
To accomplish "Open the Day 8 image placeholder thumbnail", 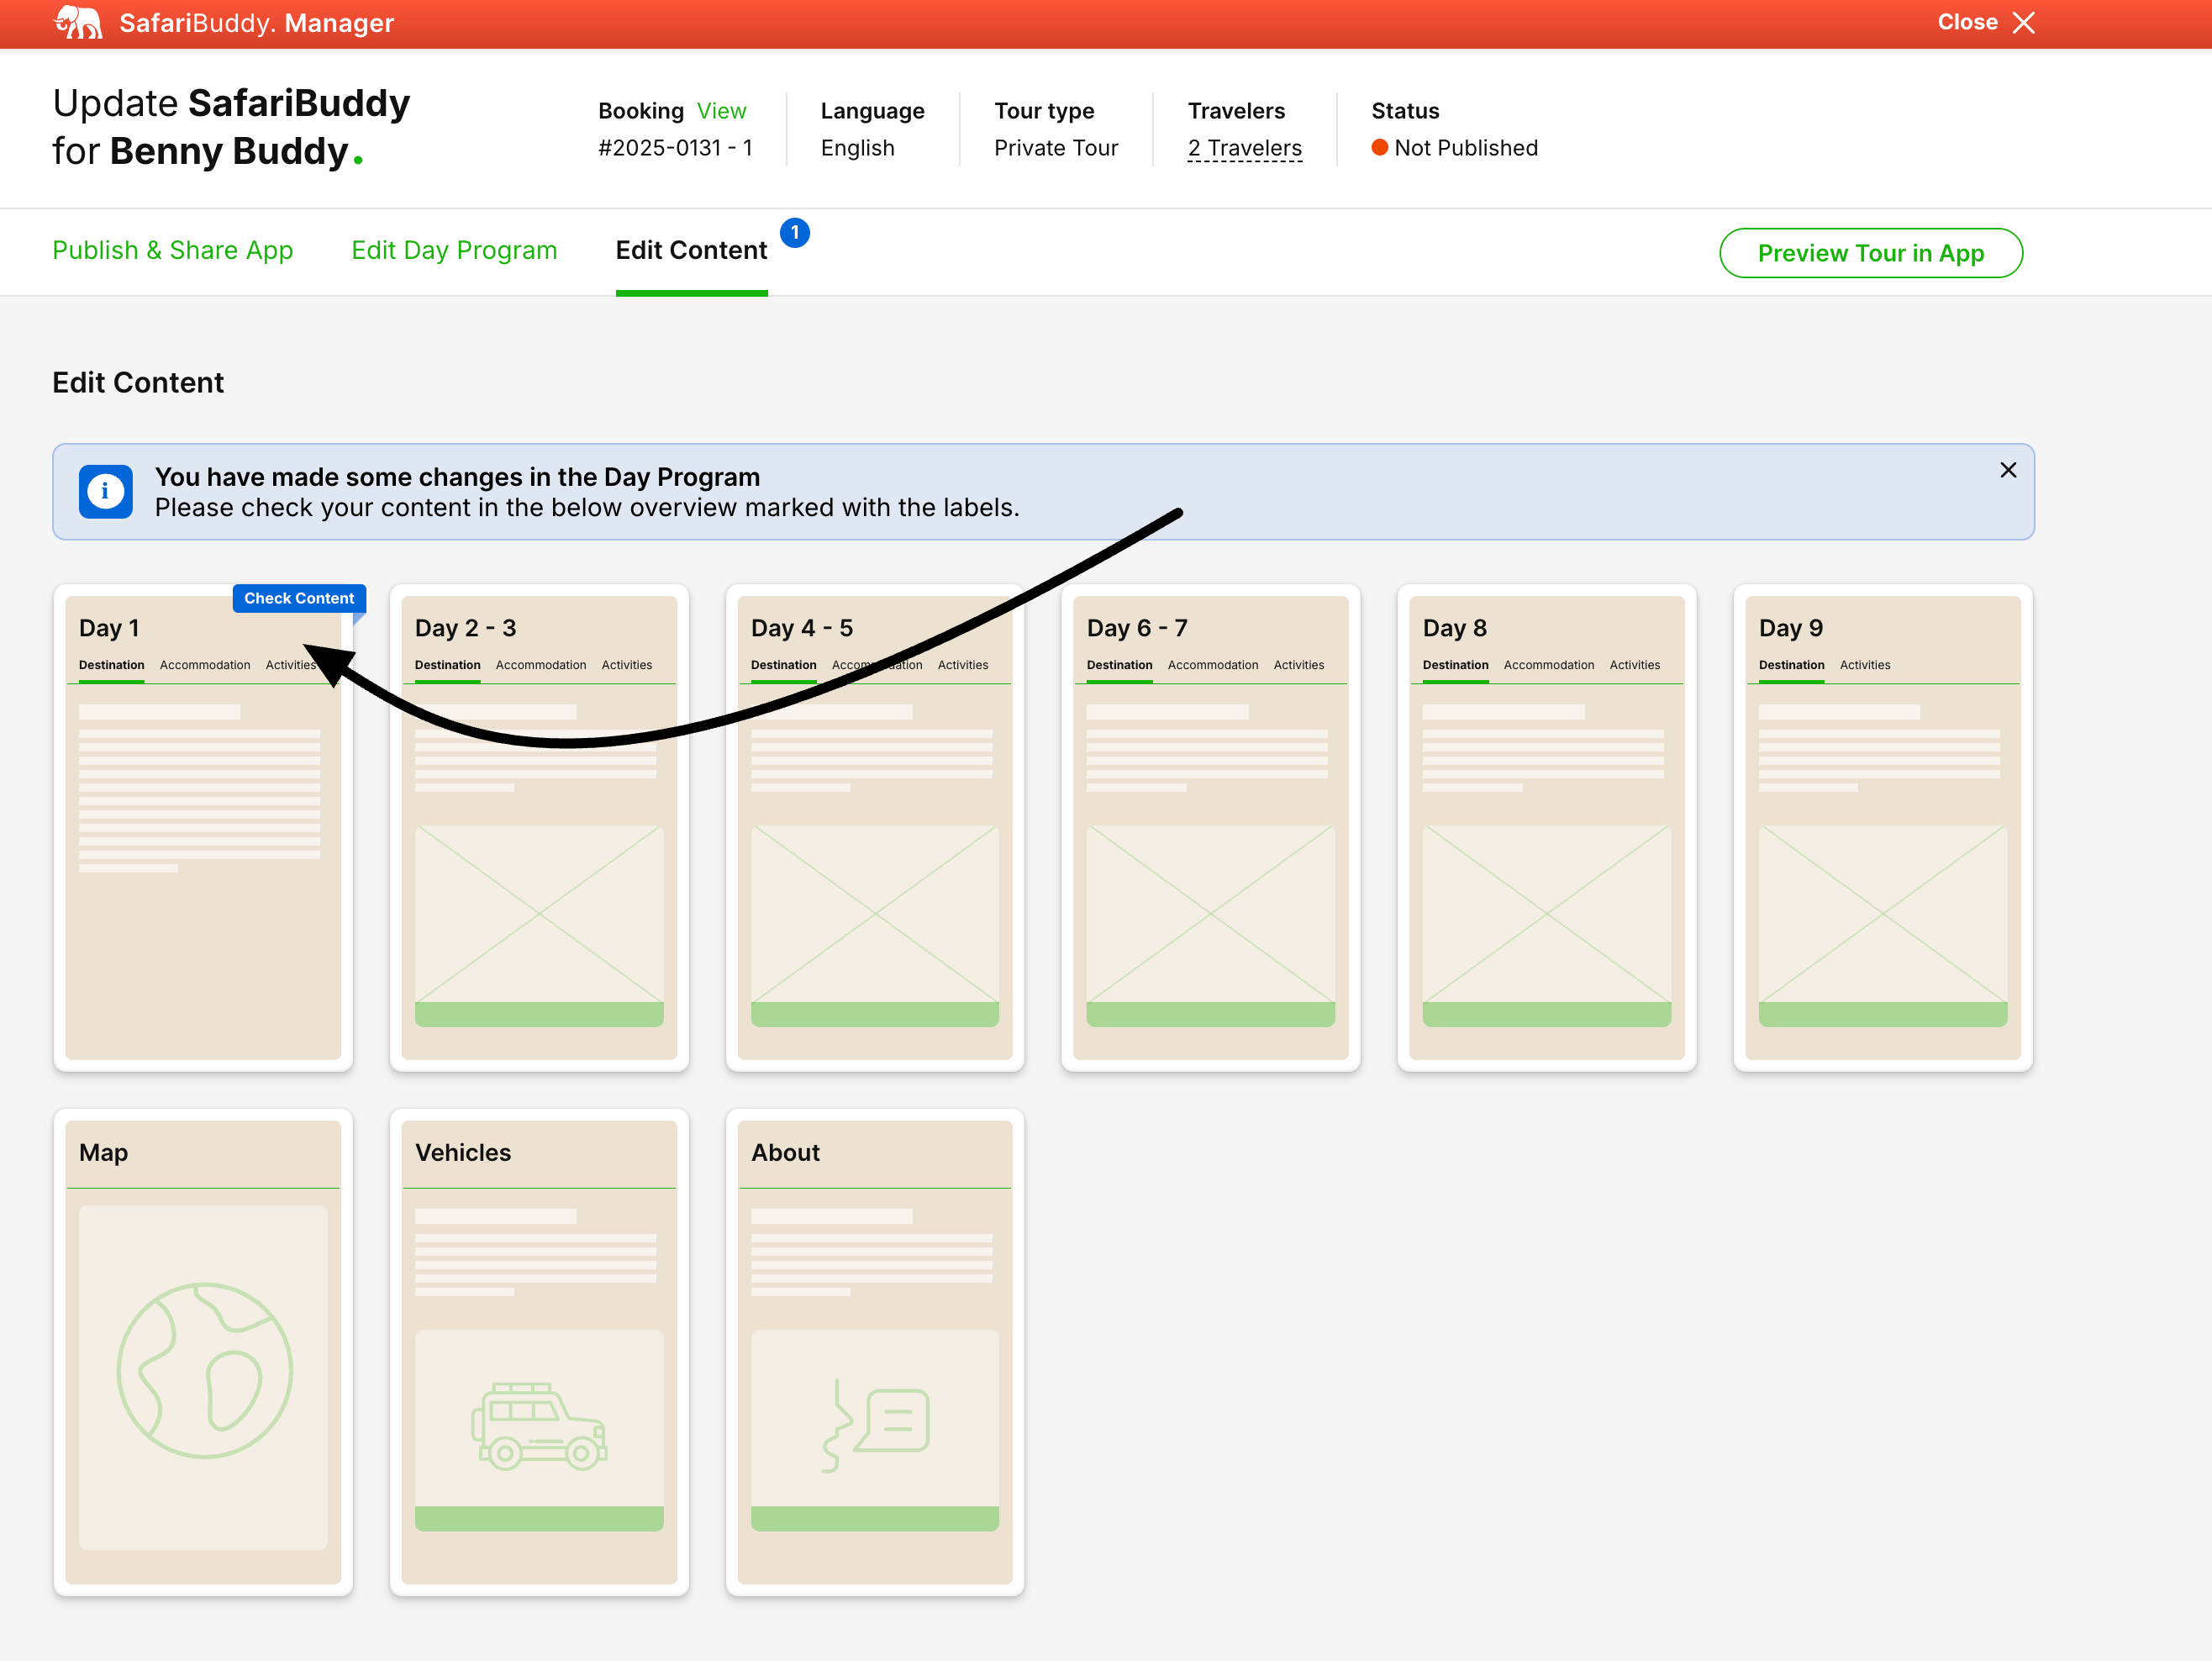I will (x=1546, y=912).
